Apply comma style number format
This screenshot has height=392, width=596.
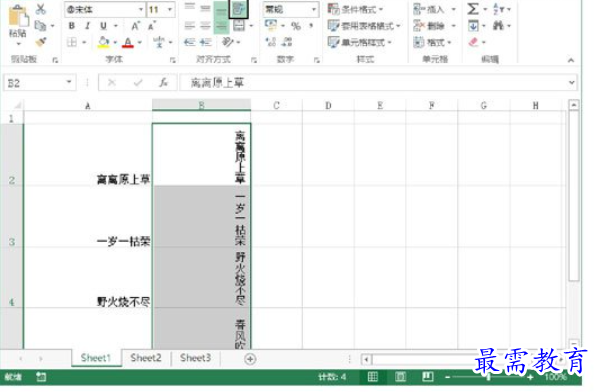pyautogui.click(x=311, y=26)
